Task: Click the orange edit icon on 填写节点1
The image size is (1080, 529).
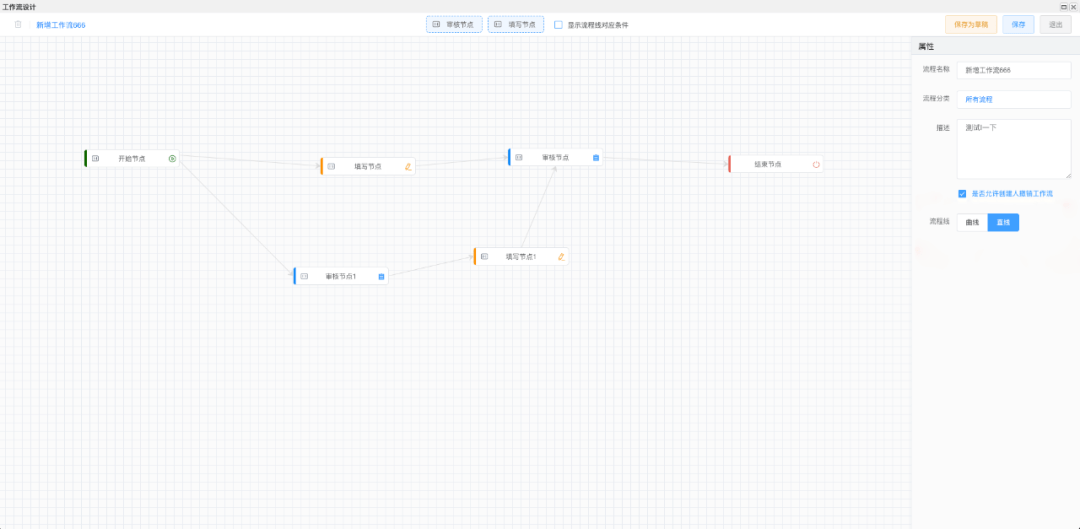Action: click(561, 257)
